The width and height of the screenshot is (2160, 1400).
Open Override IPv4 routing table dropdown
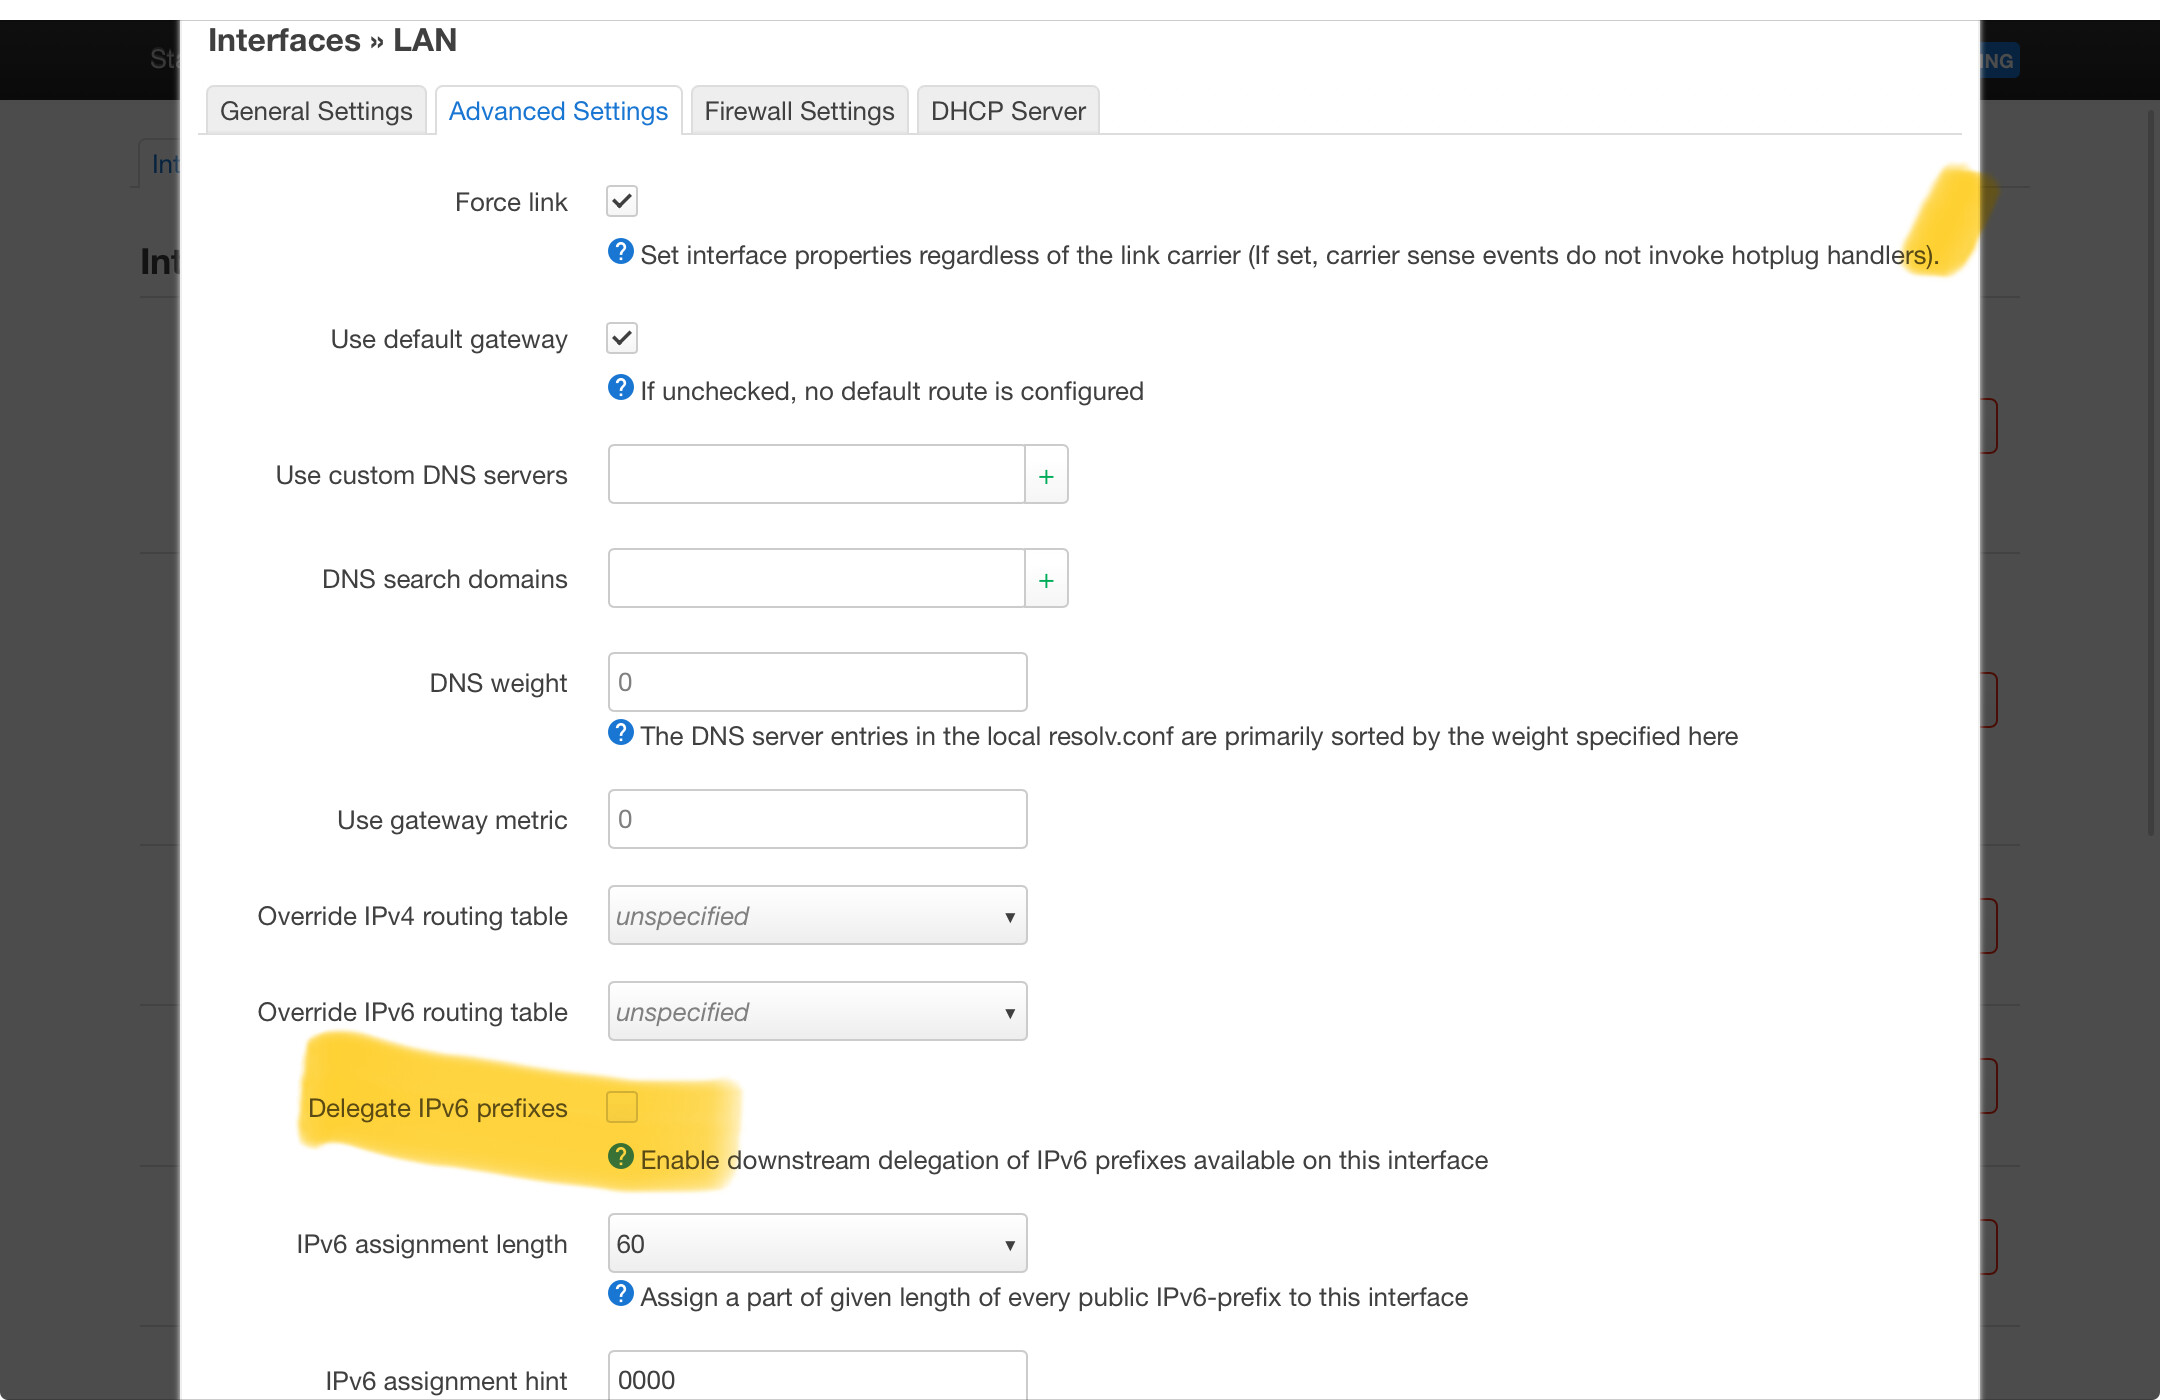point(817,916)
